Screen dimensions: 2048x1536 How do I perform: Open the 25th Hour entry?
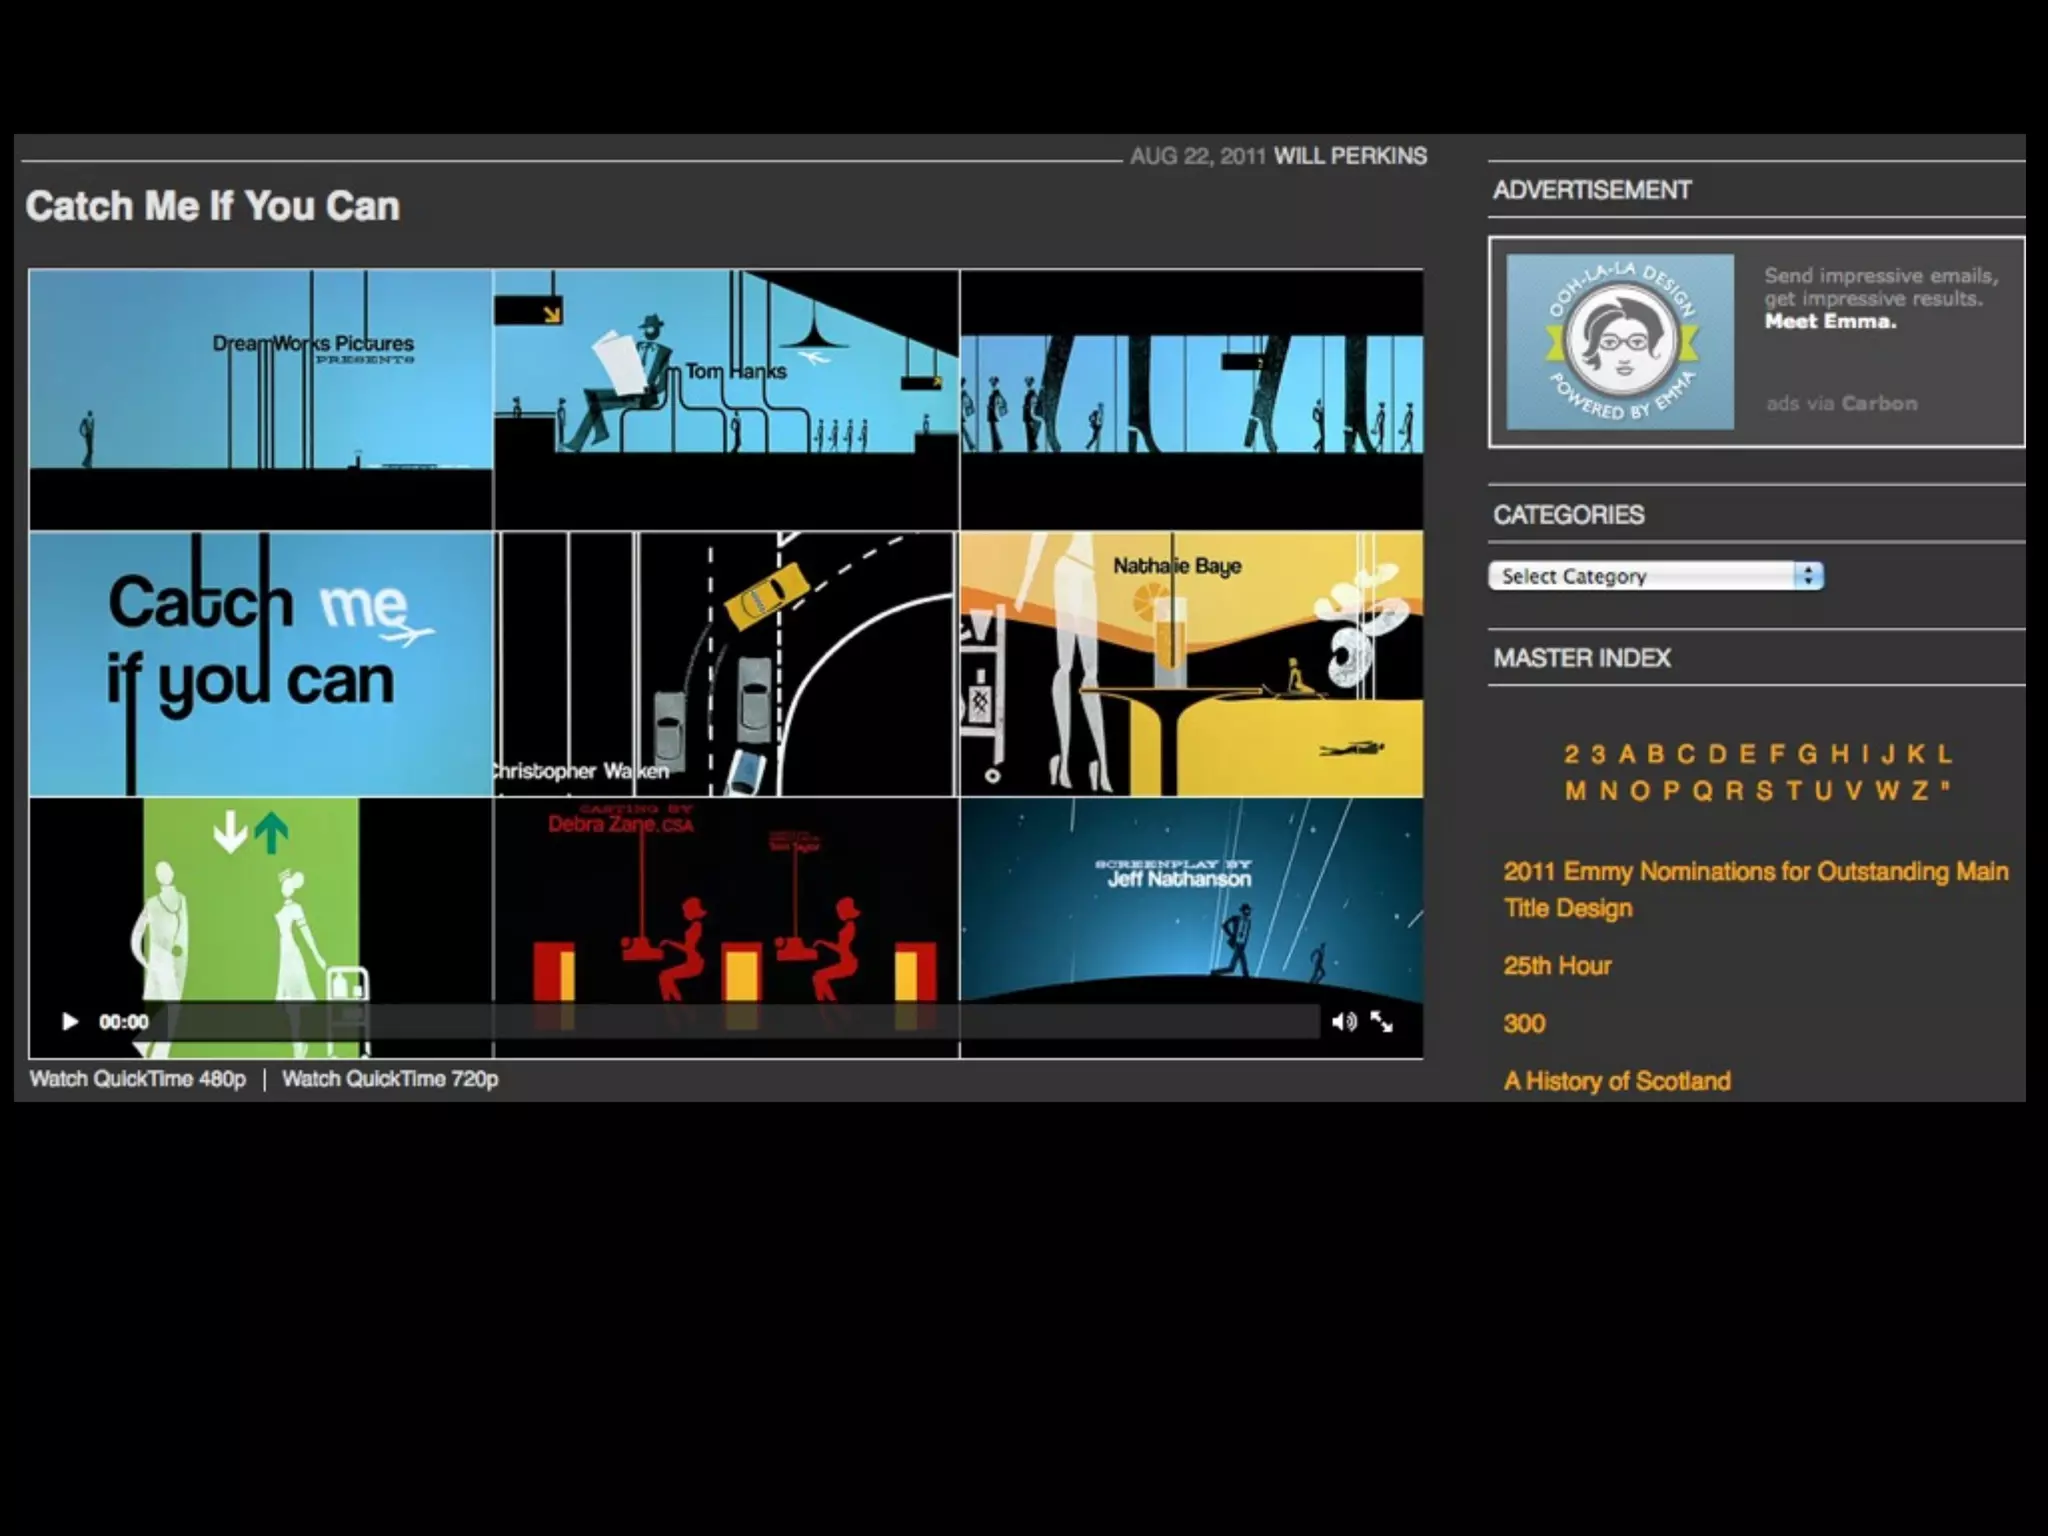pyautogui.click(x=1557, y=966)
